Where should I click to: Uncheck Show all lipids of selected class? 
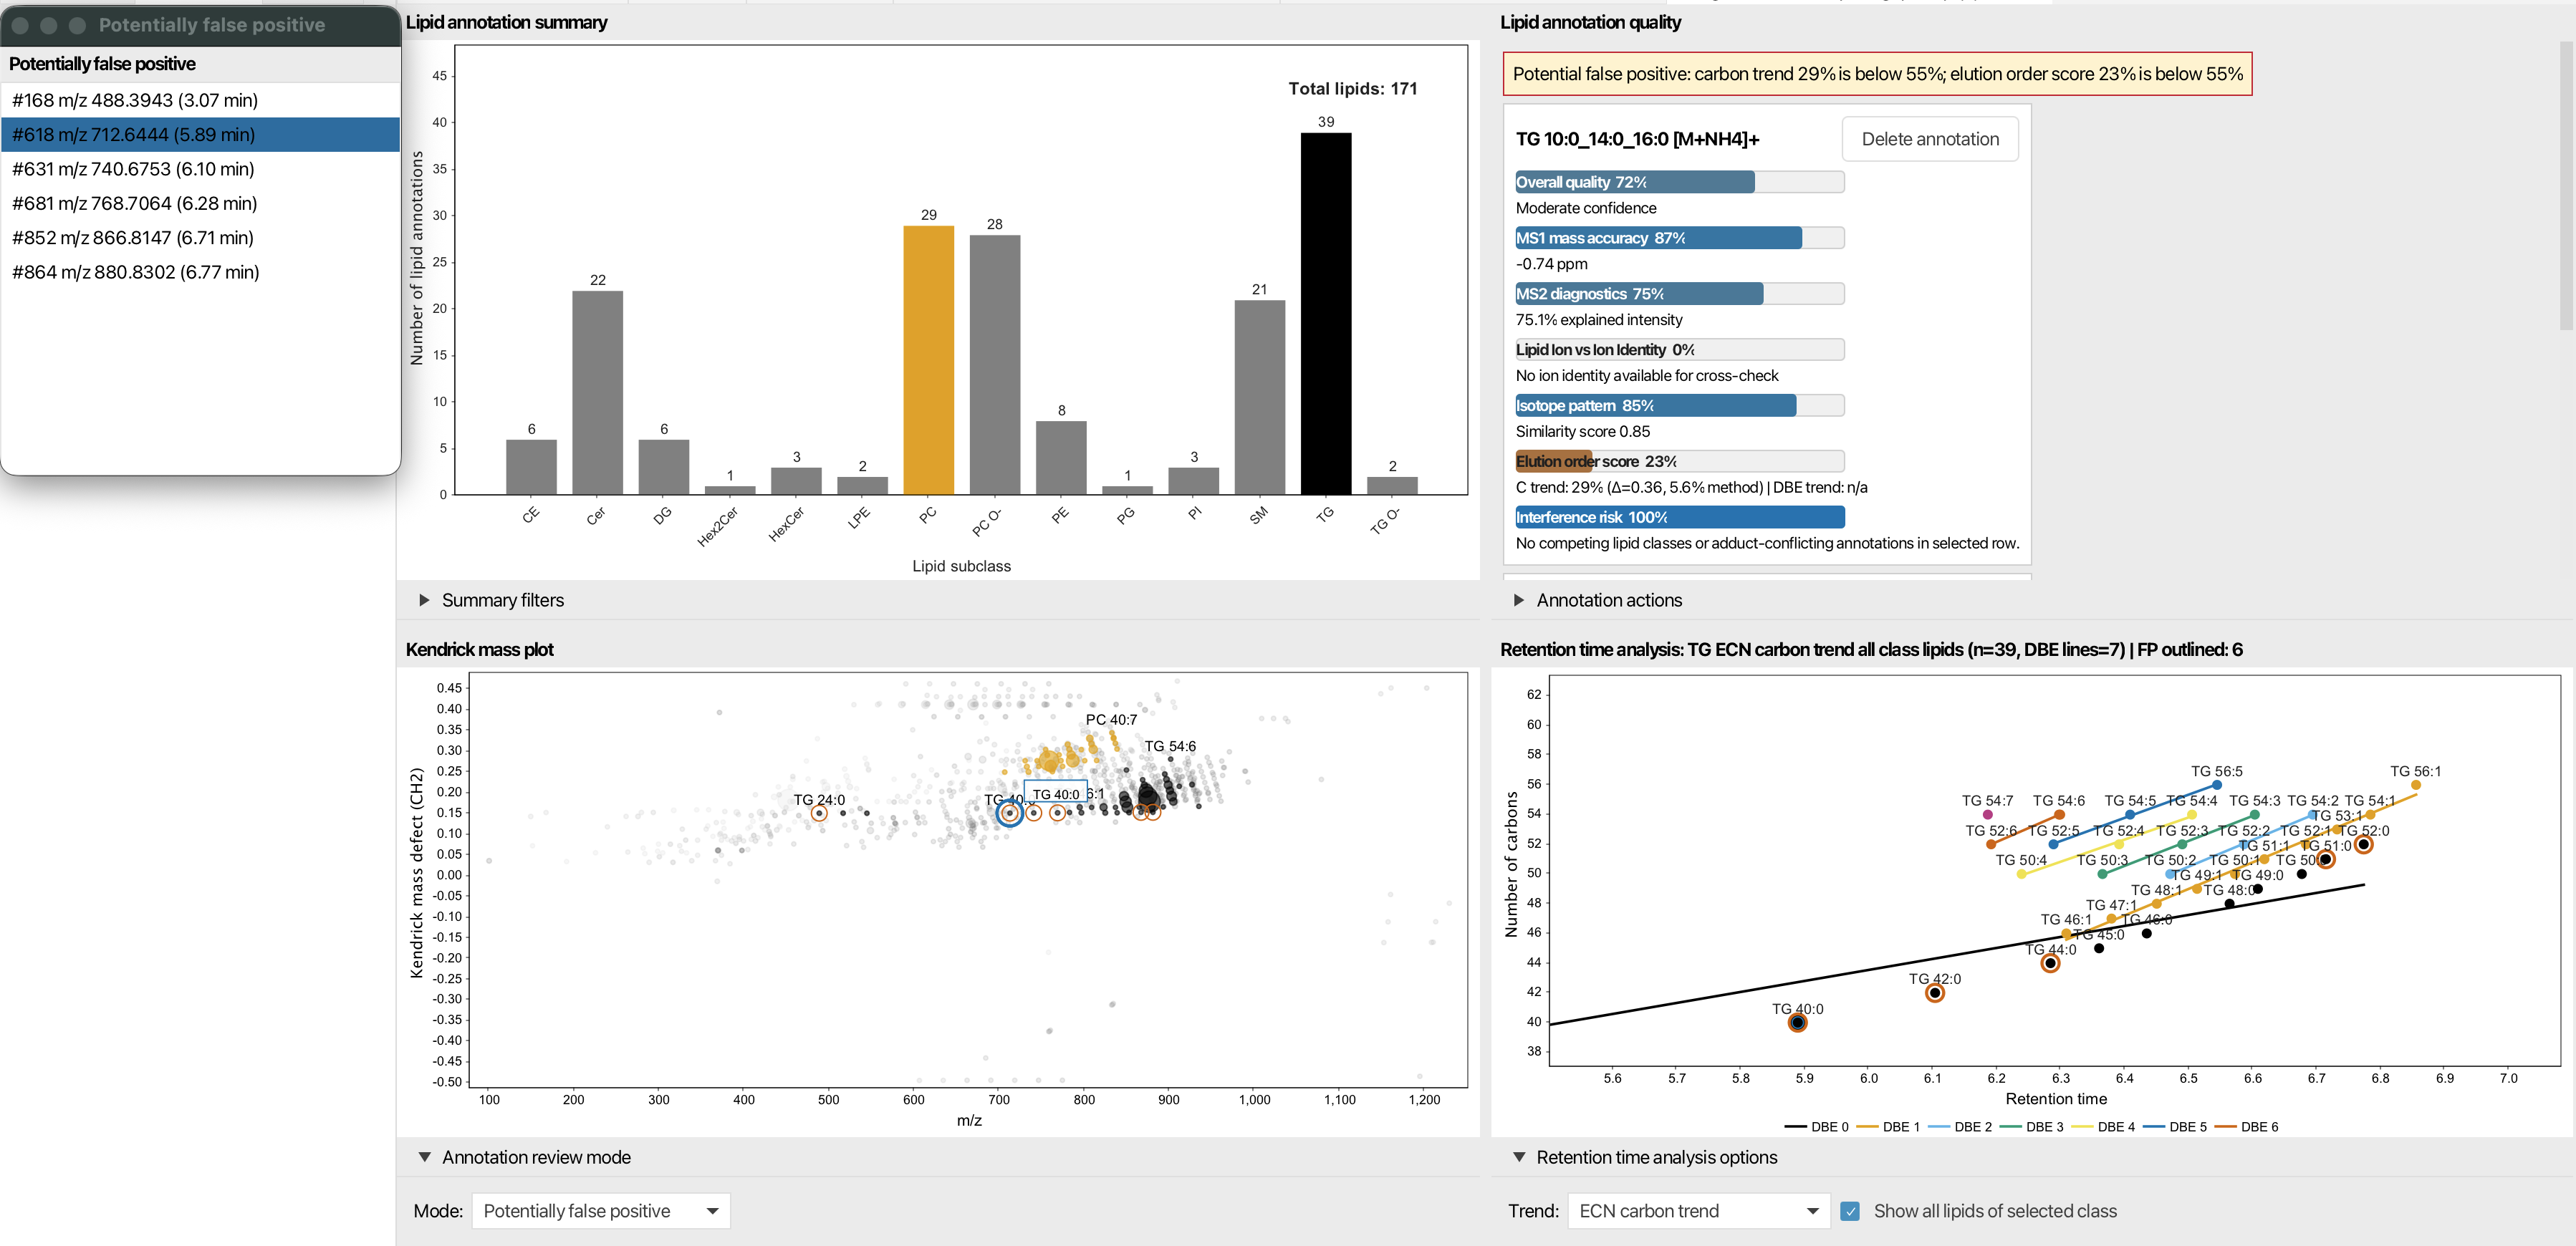[1850, 1211]
